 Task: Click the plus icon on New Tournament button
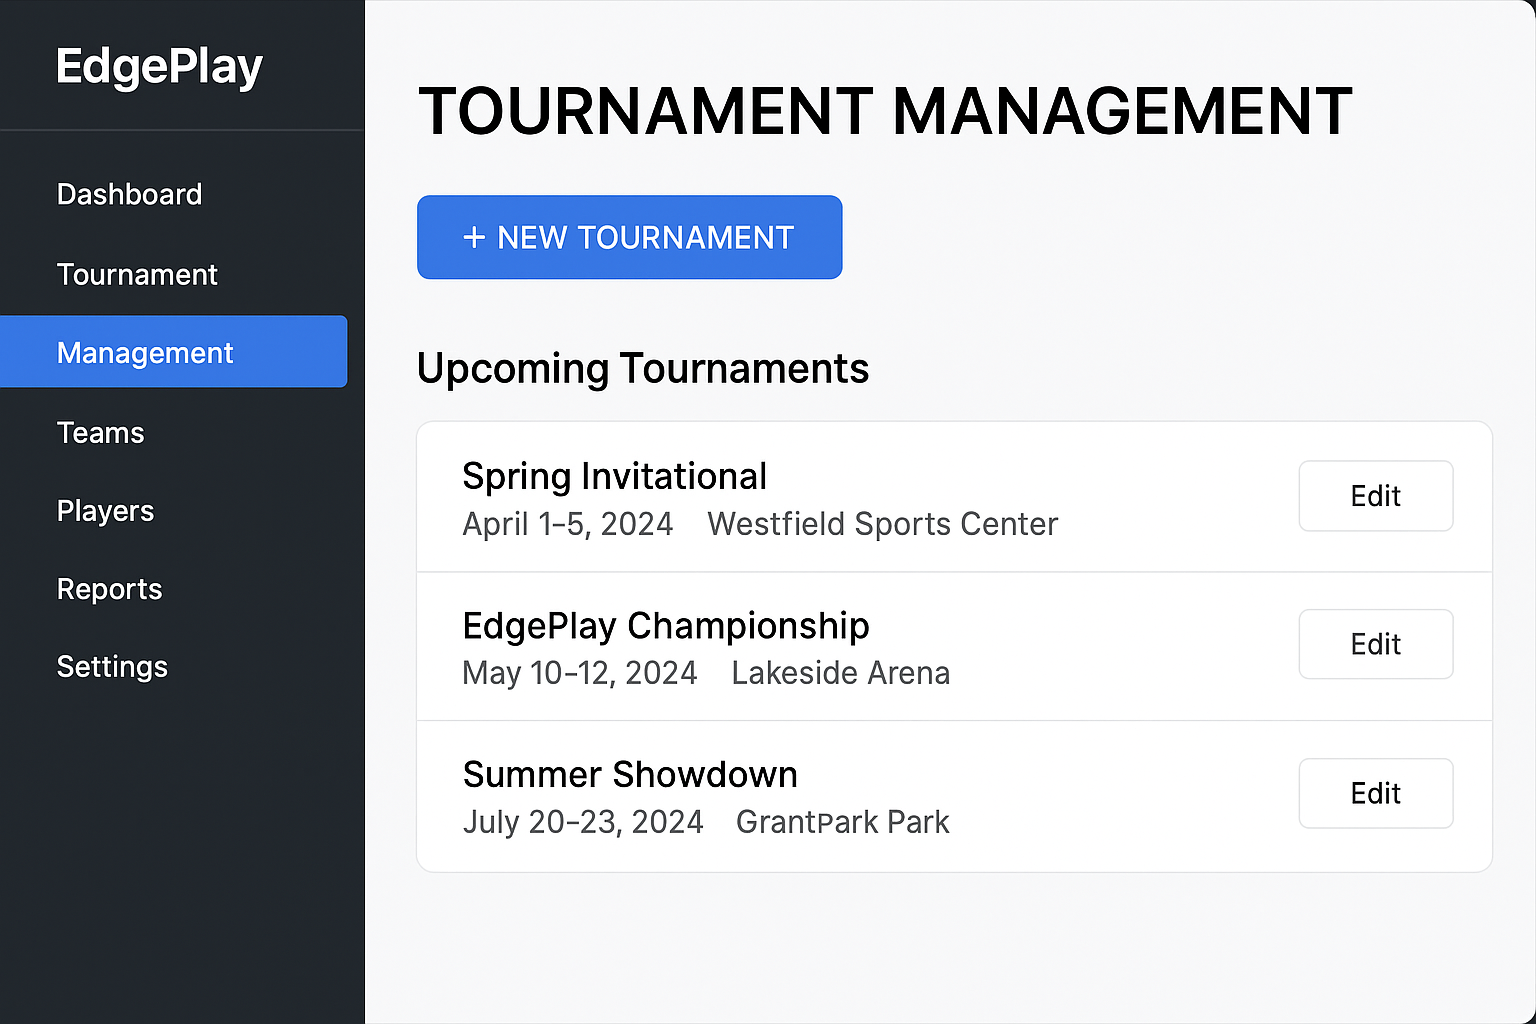pos(474,237)
